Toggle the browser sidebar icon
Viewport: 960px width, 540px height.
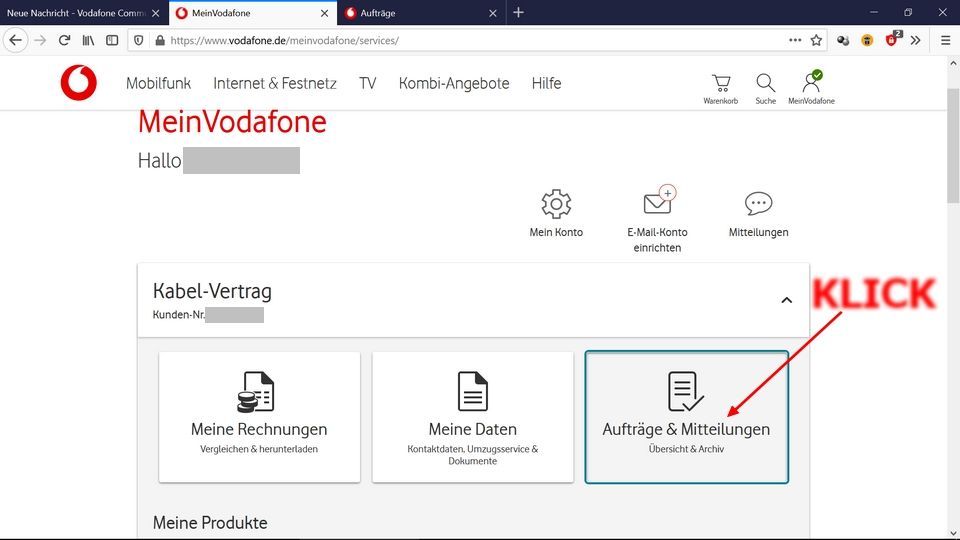(x=112, y=40)
